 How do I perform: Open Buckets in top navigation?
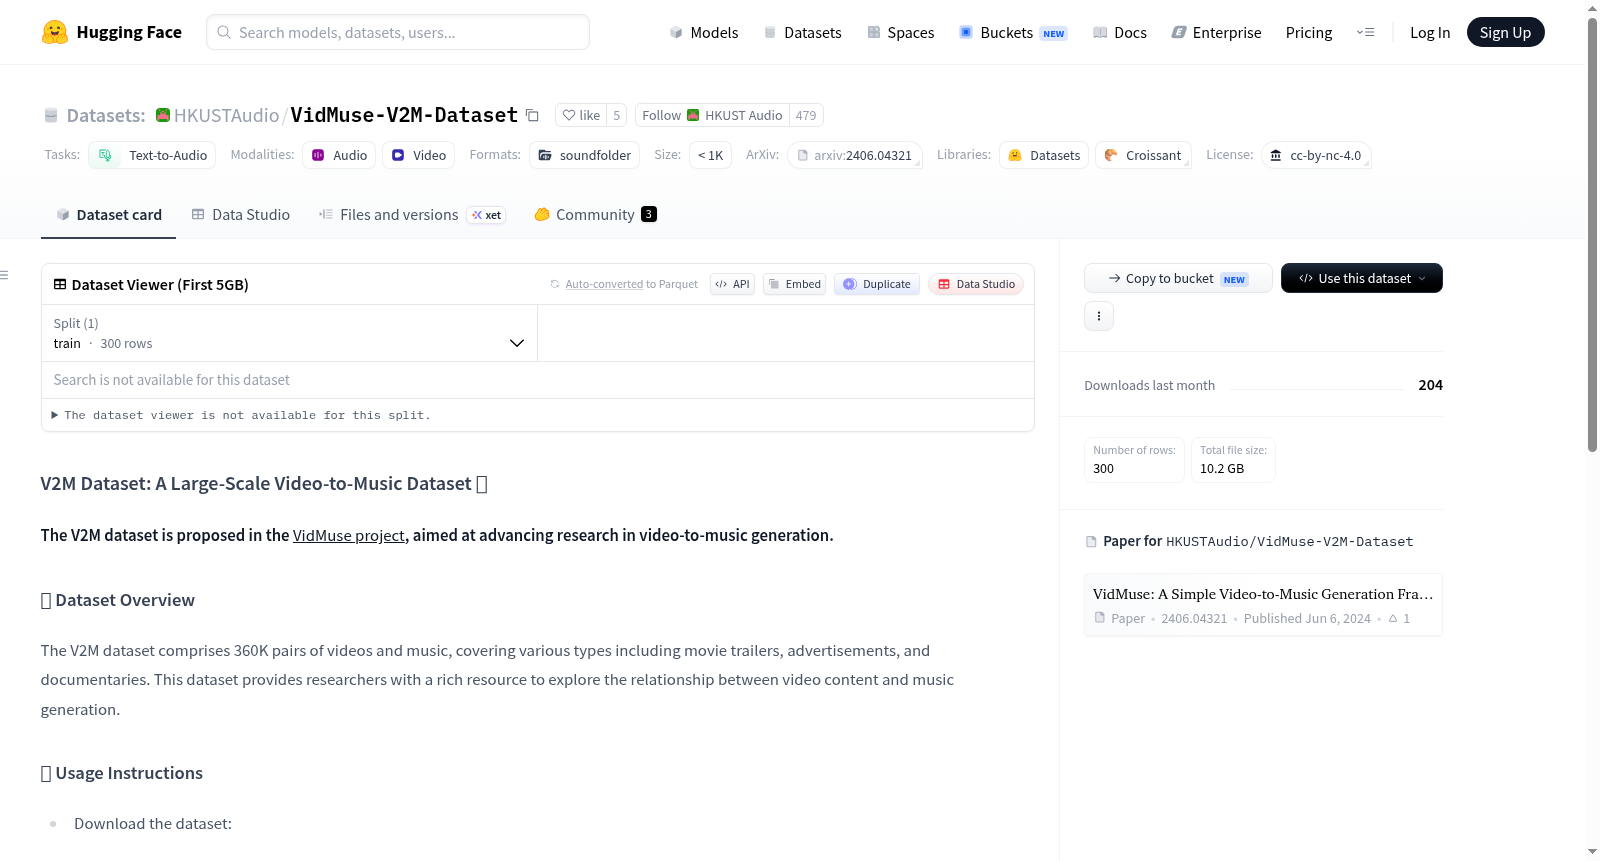pos(1013,32)
